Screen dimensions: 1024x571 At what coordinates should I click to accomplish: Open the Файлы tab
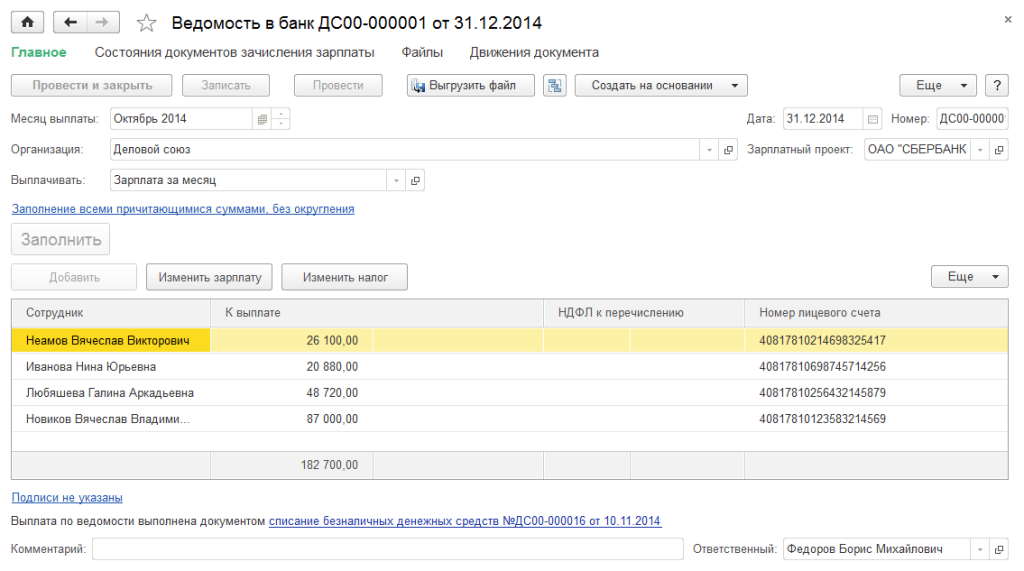(422, 52)
